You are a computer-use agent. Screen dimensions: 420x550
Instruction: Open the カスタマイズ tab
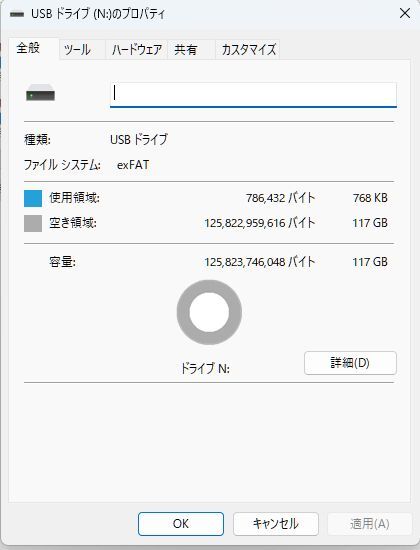point(247,50)
